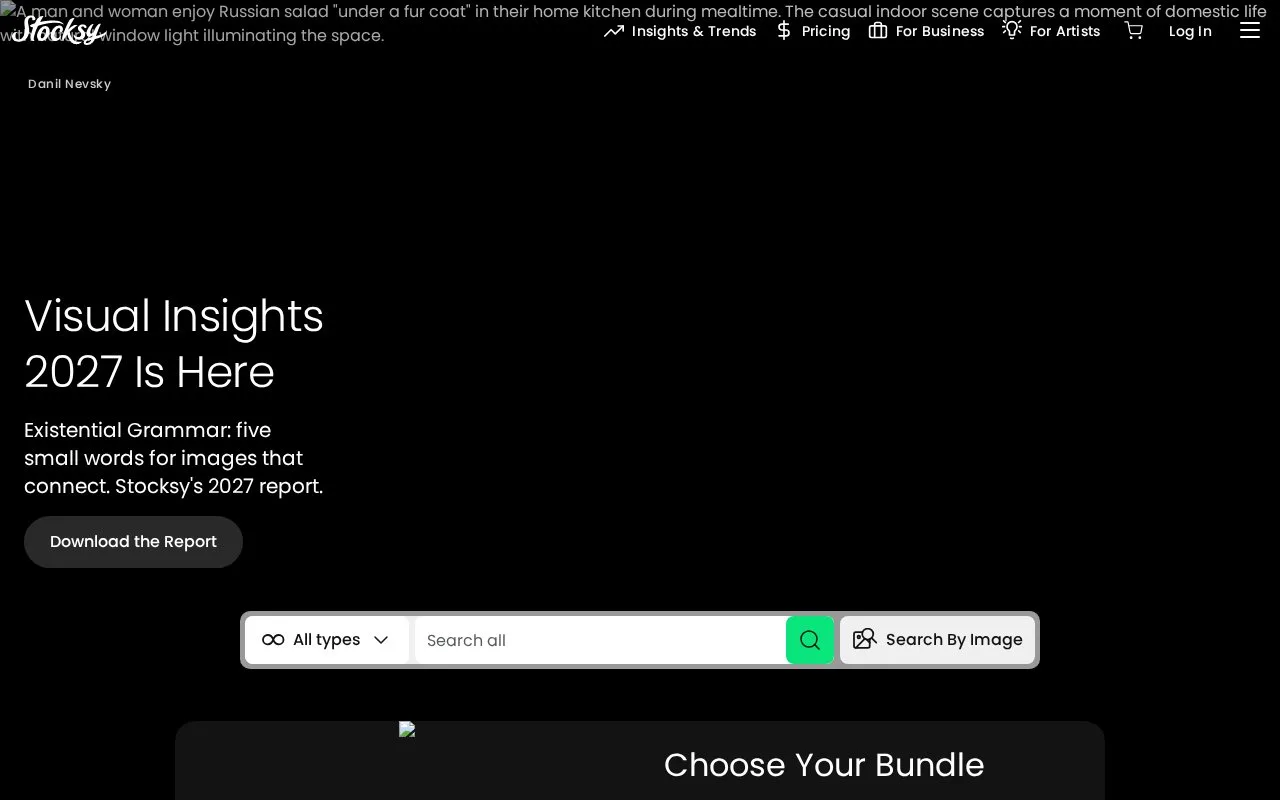Open For Business menu item
This screenshot has width=1280, height=800.
[926, 31]
